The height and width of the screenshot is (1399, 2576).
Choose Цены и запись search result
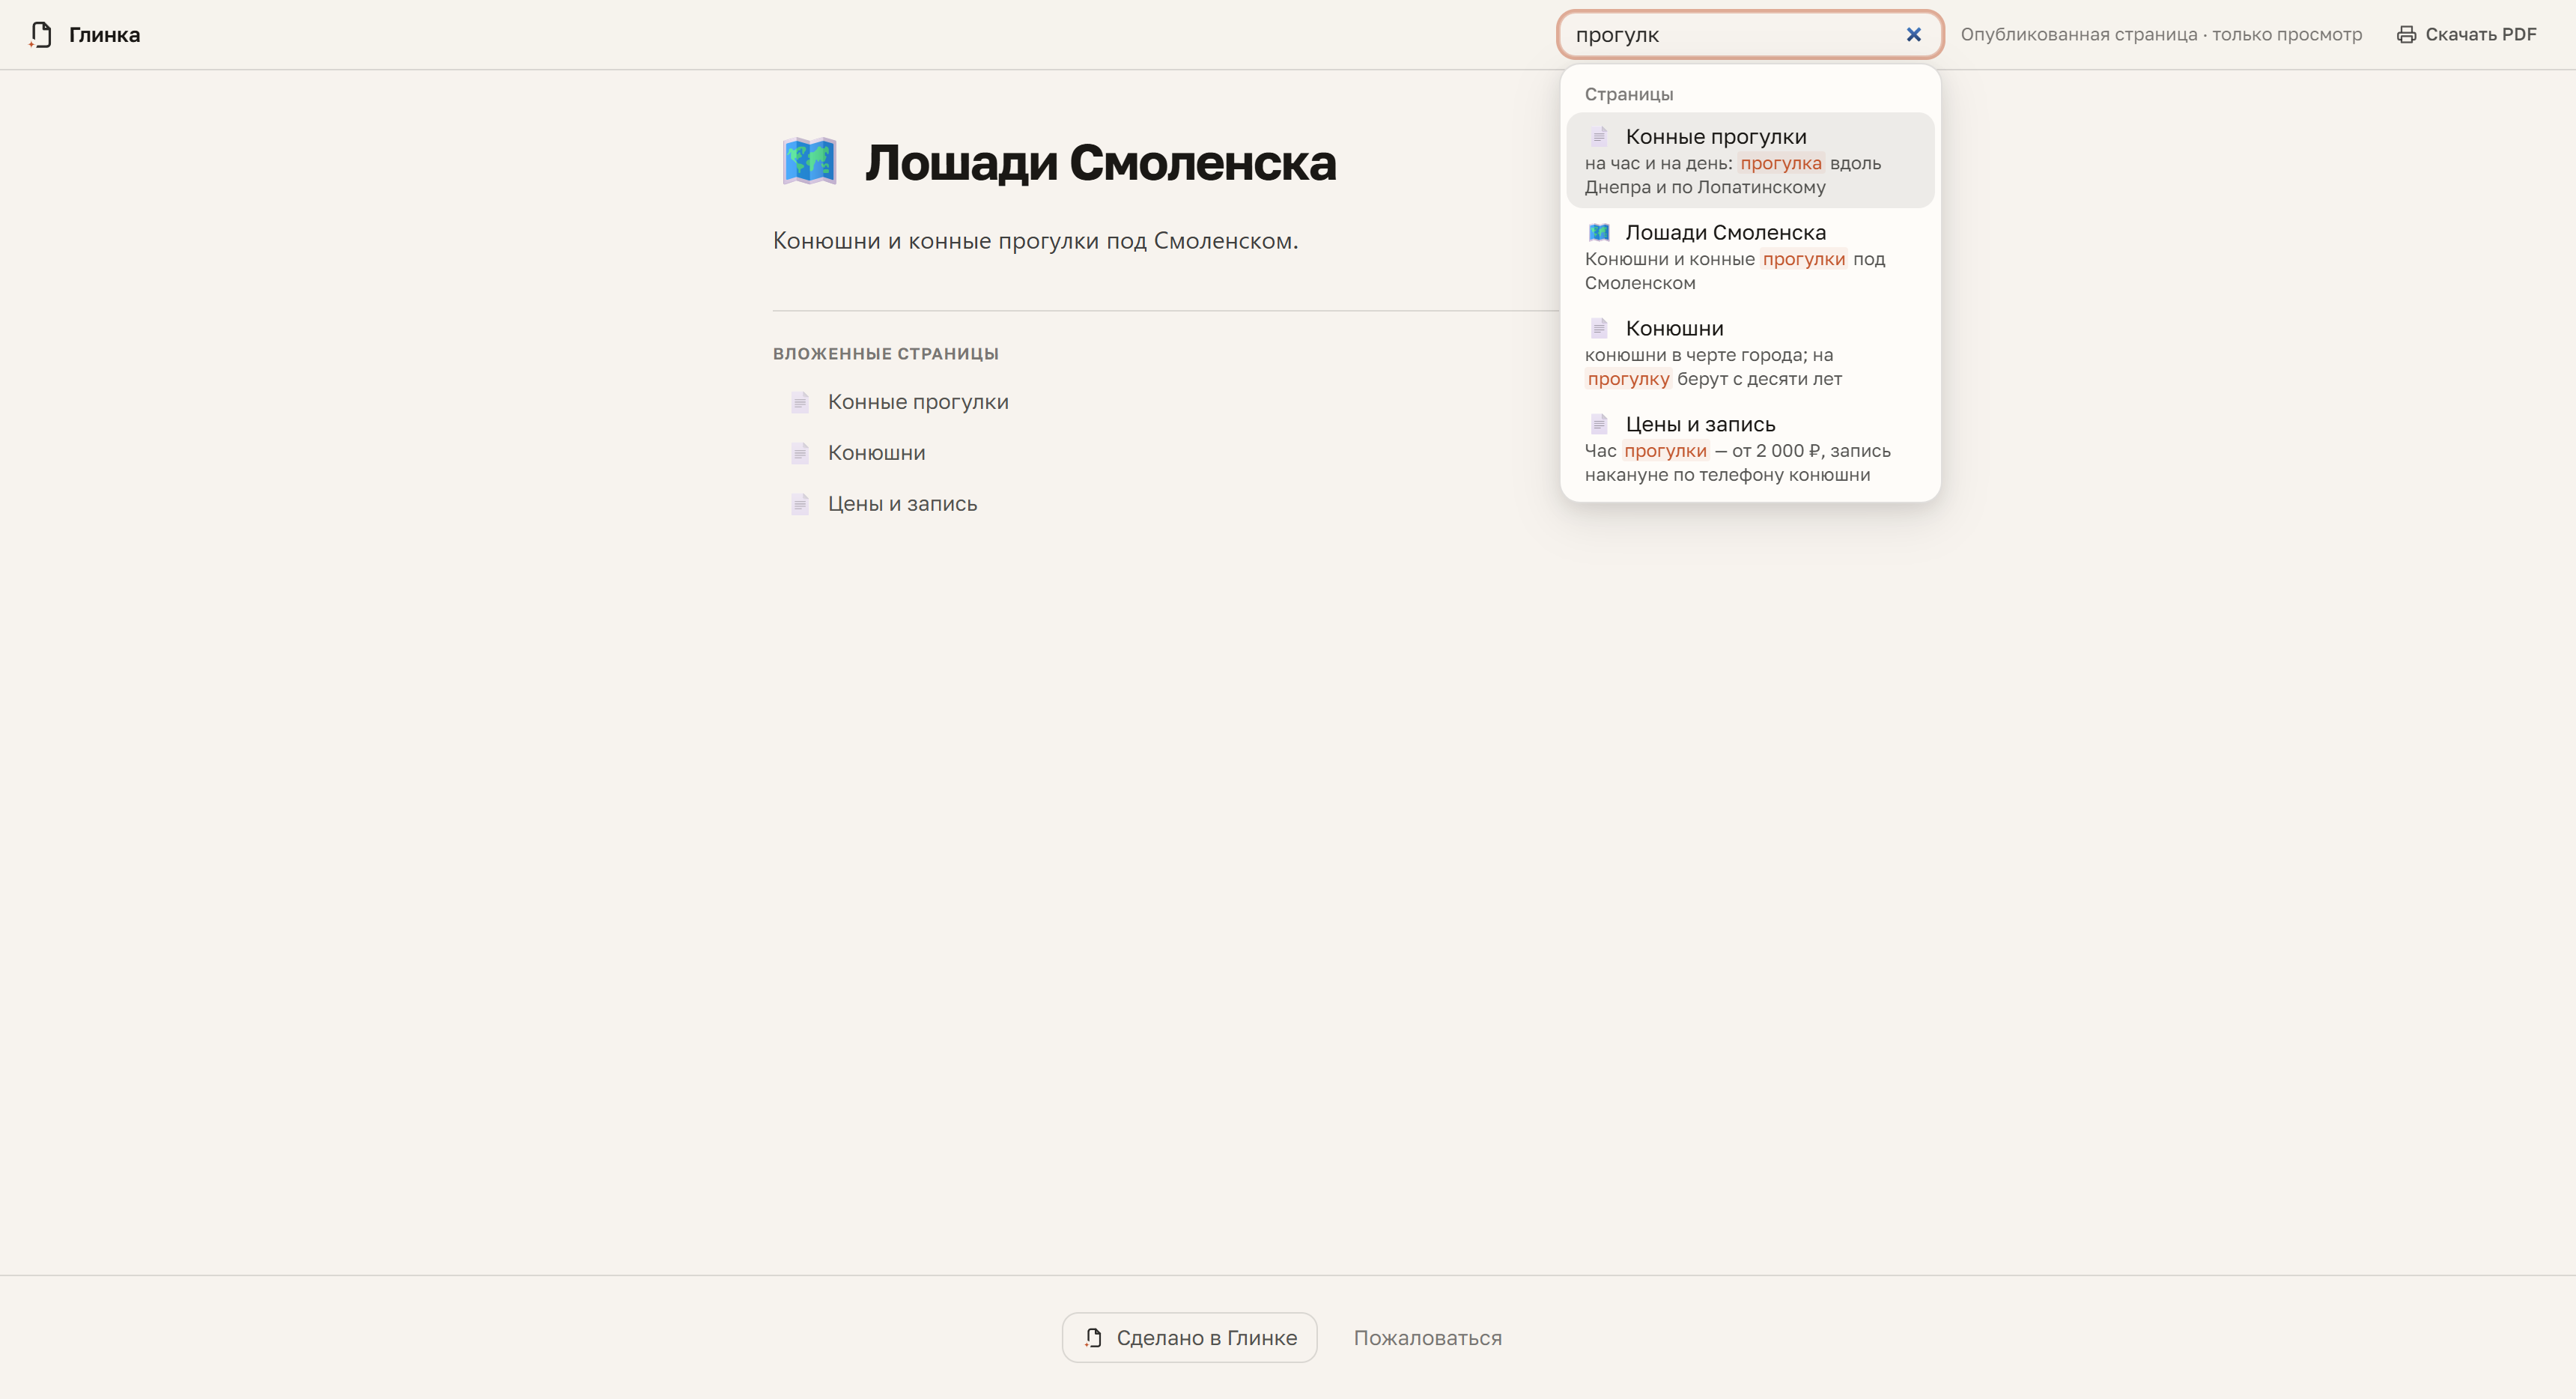tap(1750, 448)
